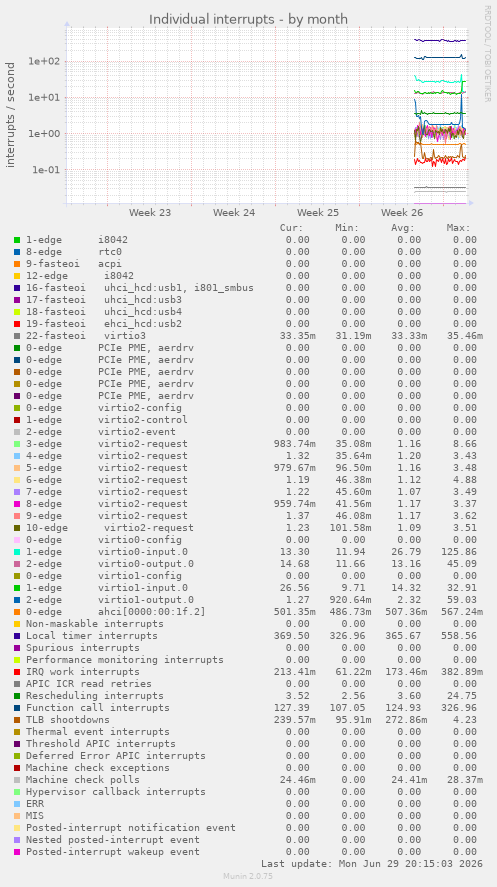Click the Week 24 axis label
This screenshot has width=497, height=887.
(x=234, y=213)
